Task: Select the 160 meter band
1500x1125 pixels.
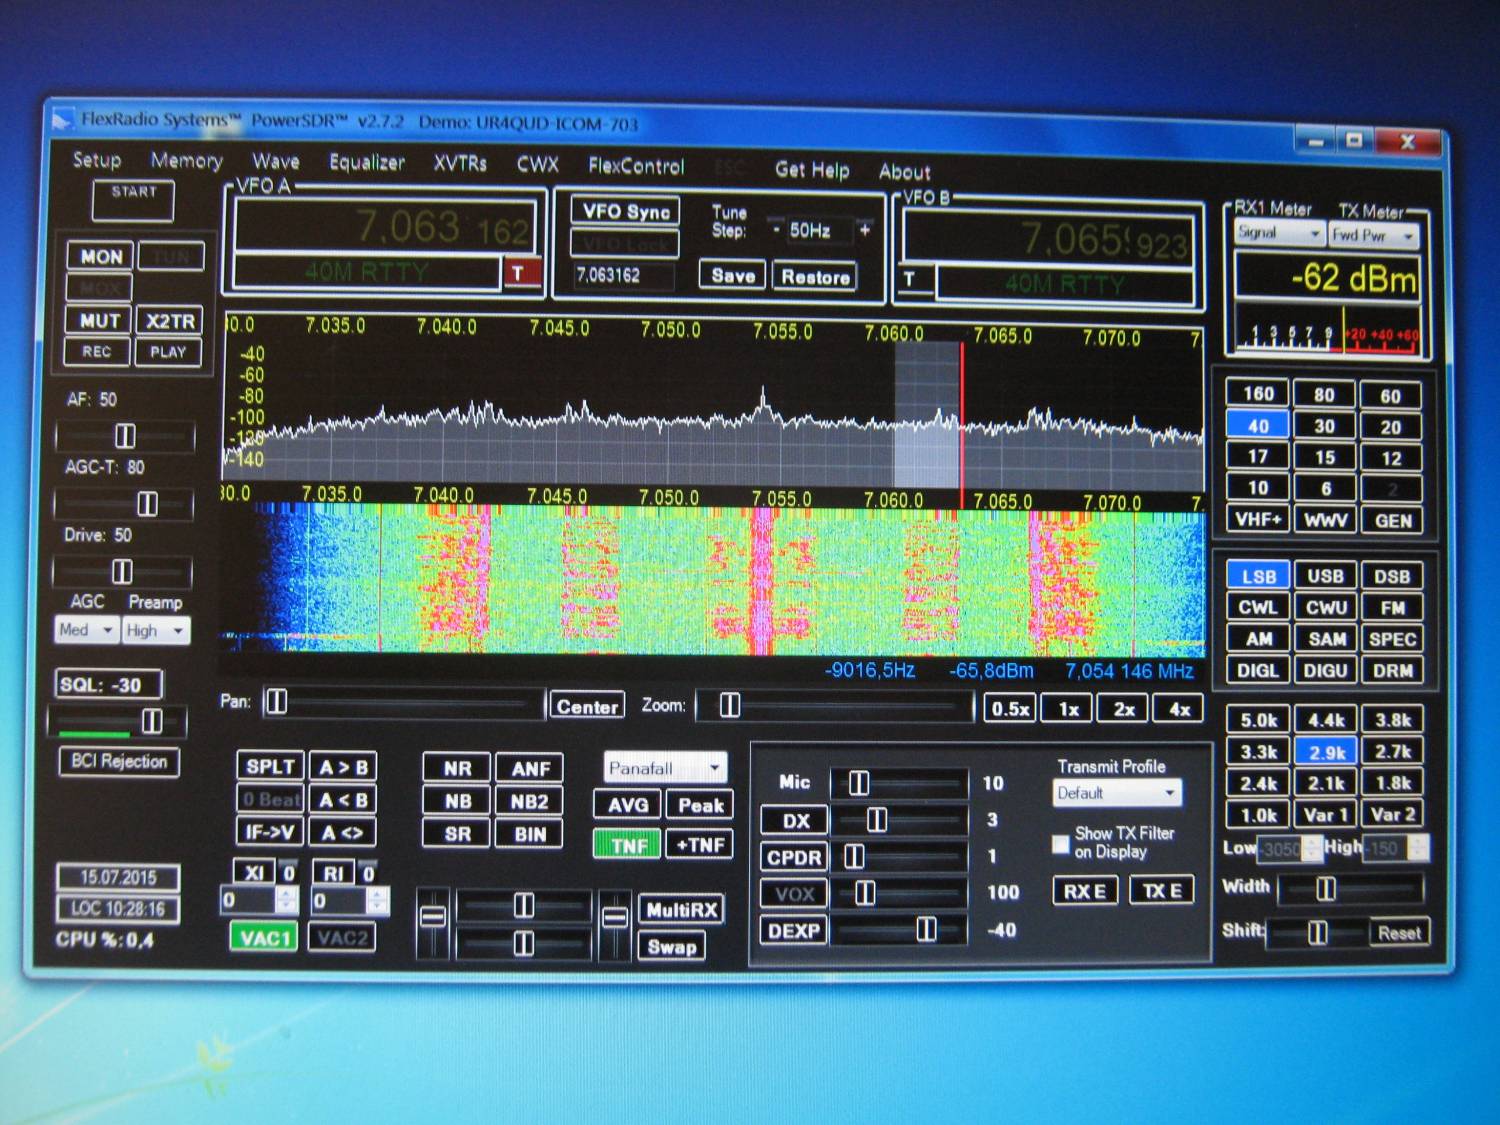Action: (x=1258, y=394)
